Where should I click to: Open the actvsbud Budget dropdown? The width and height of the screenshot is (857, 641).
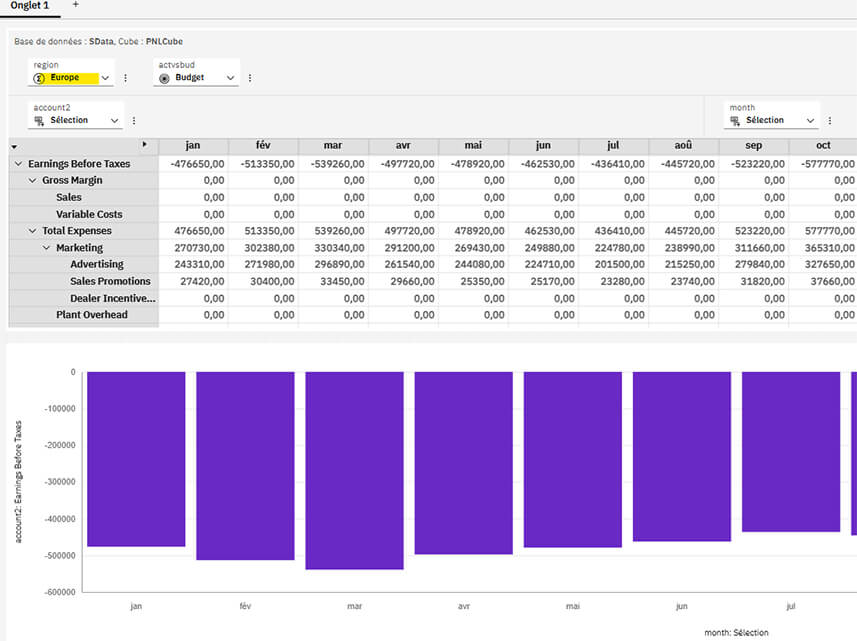[230, 78]
